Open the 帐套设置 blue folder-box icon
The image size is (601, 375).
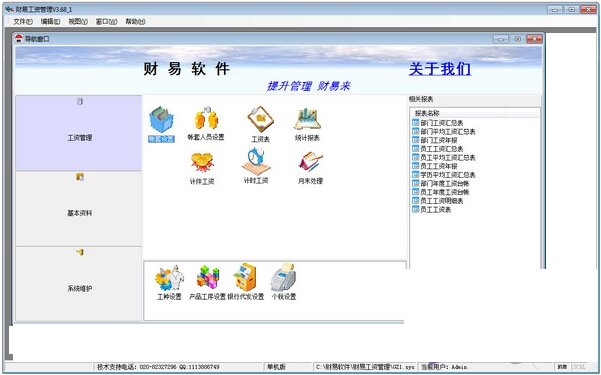161,120
